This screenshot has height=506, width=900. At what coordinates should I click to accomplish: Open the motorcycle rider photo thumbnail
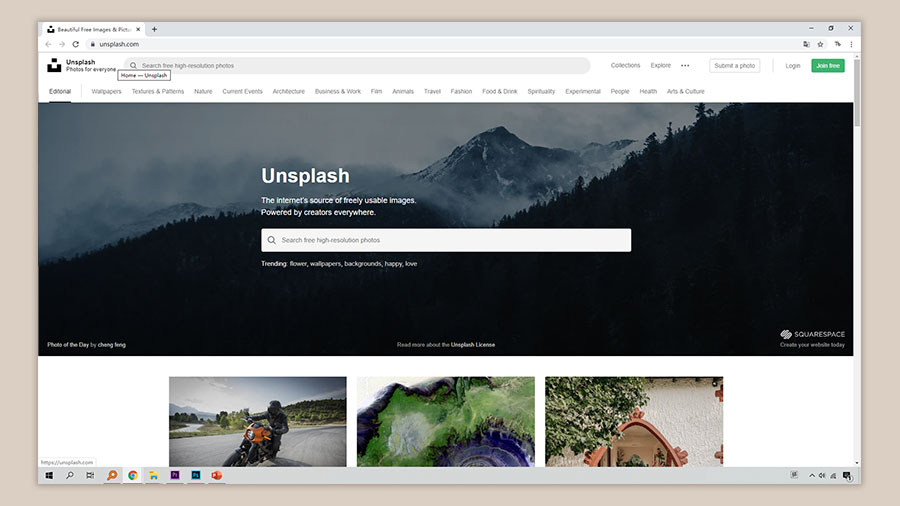258,422
